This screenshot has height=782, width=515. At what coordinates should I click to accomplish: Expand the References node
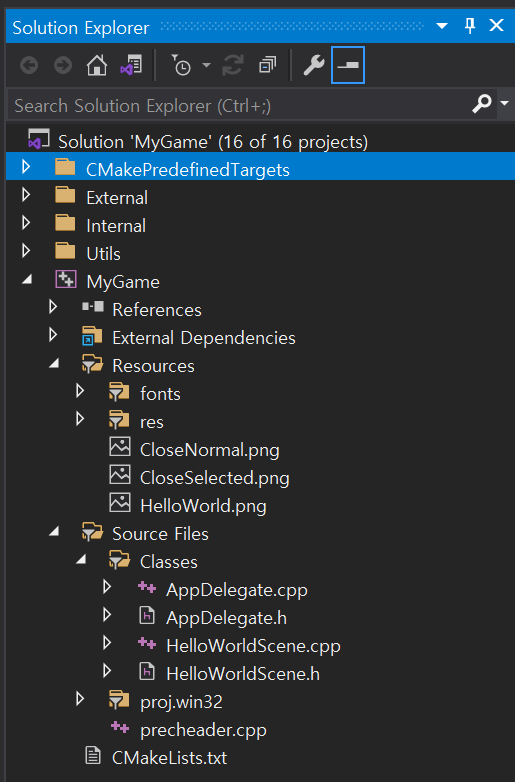(x=53, y=307)
